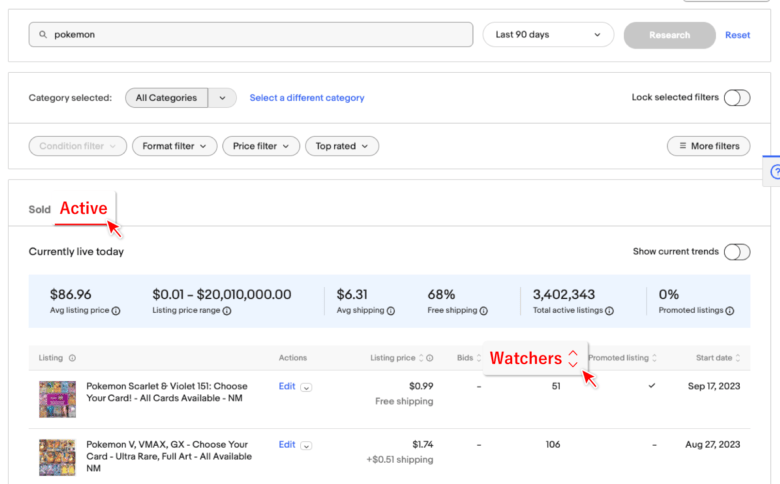Click the search magnifier icon
The image size is (780, 484).
pyautogui.click(x=42, y=35)
